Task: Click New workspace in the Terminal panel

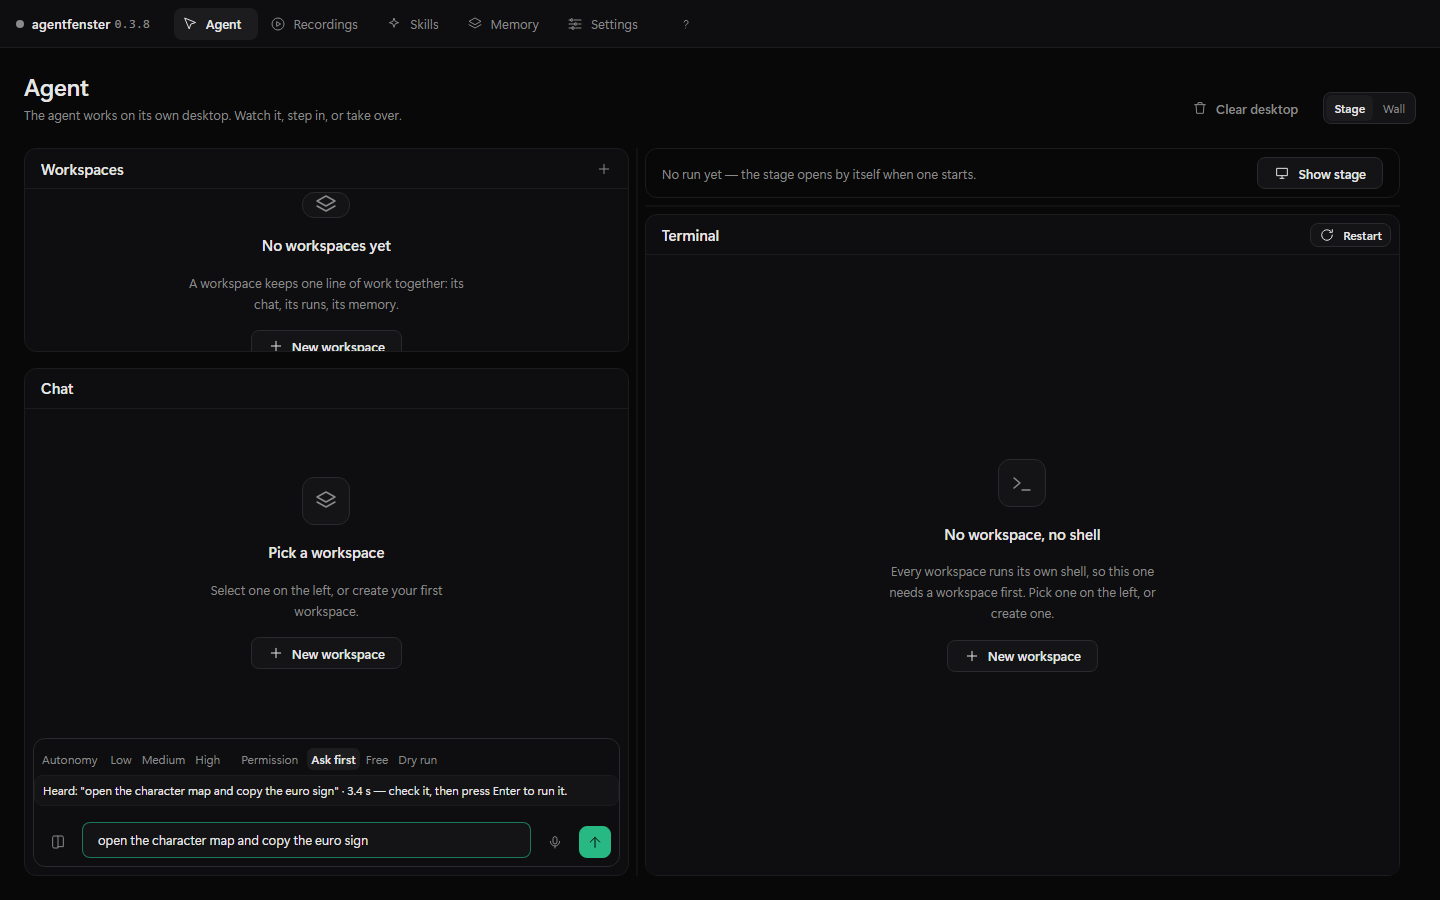Action: click(x=1022, y=656)
